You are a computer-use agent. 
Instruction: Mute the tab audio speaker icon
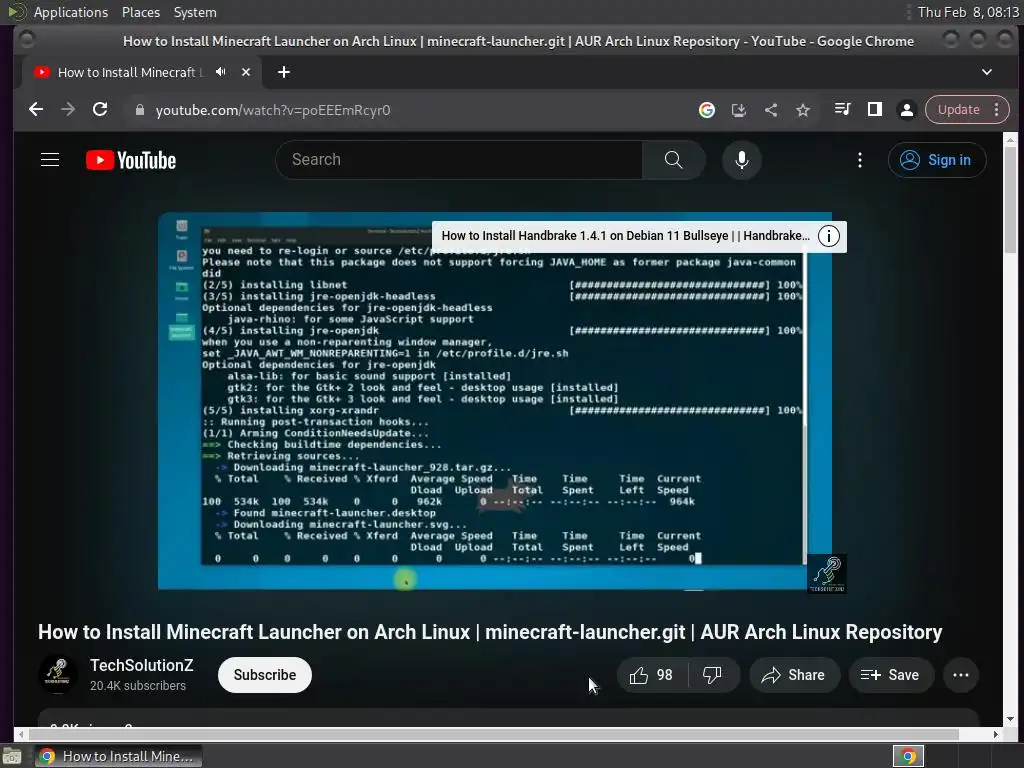(x=221, y=72)
